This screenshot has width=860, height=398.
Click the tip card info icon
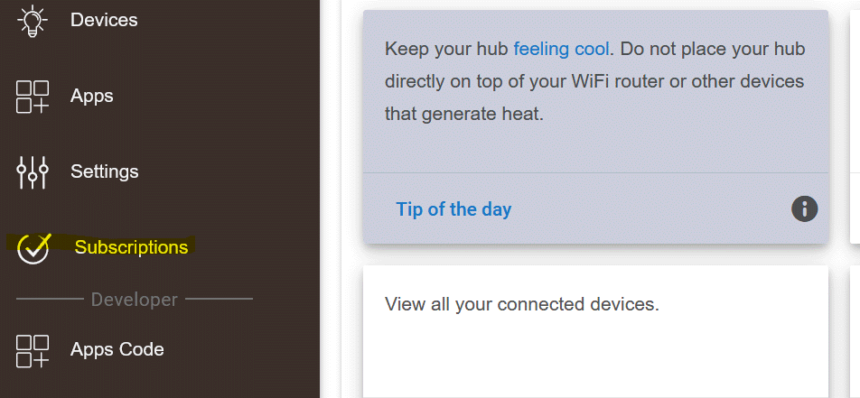coord(804,209)
